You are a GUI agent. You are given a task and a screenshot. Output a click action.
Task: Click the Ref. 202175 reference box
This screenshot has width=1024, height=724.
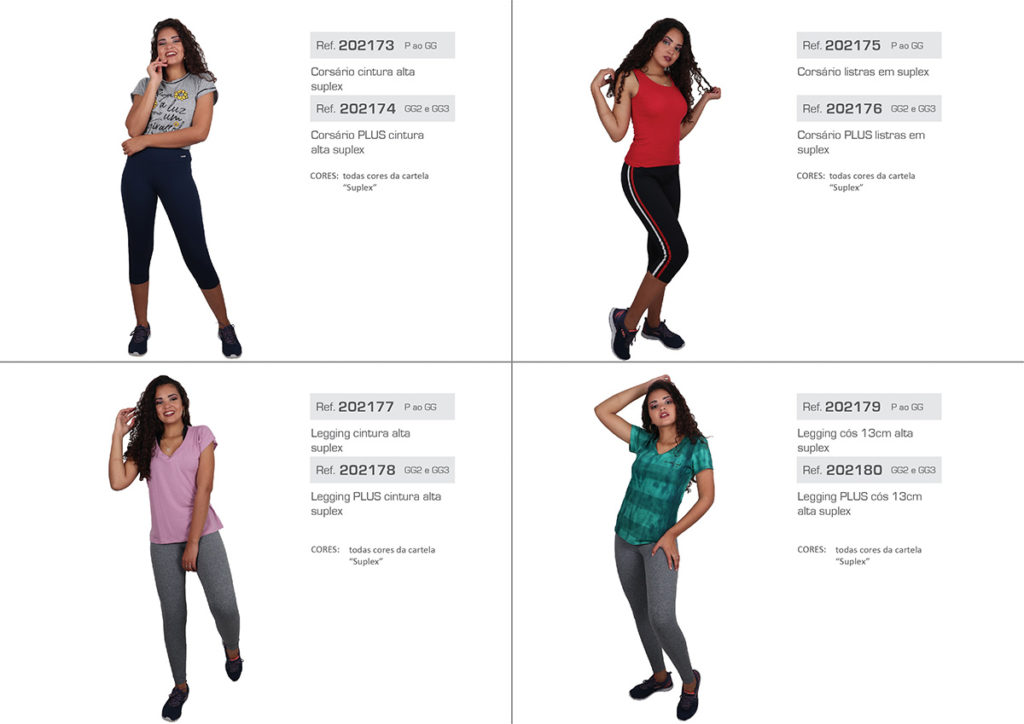[x=869, y=45]
